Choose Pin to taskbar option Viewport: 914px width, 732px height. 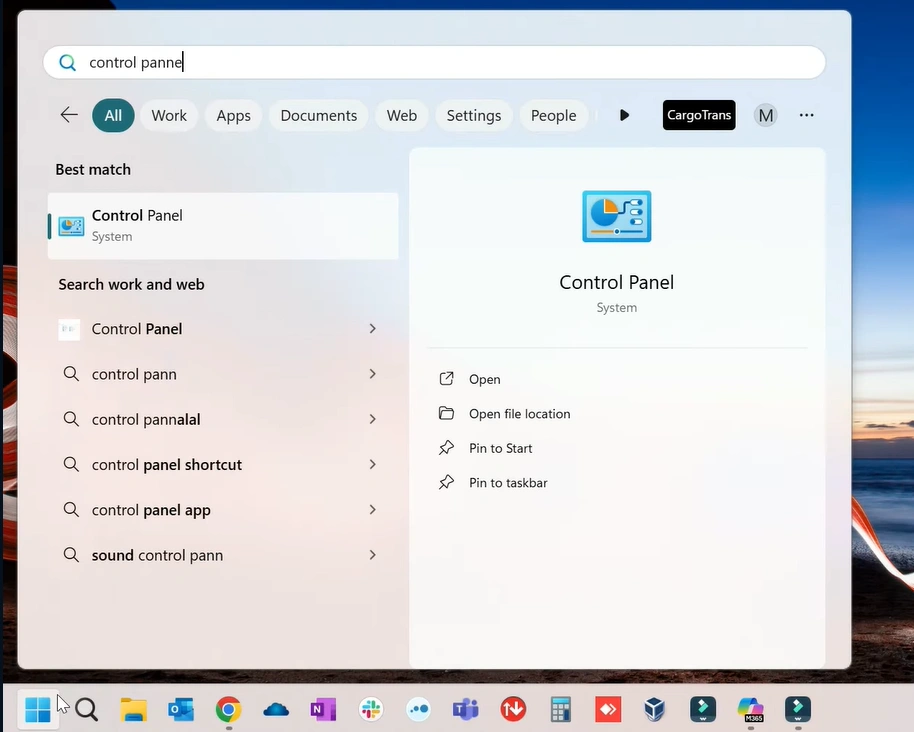coord(507,483)
